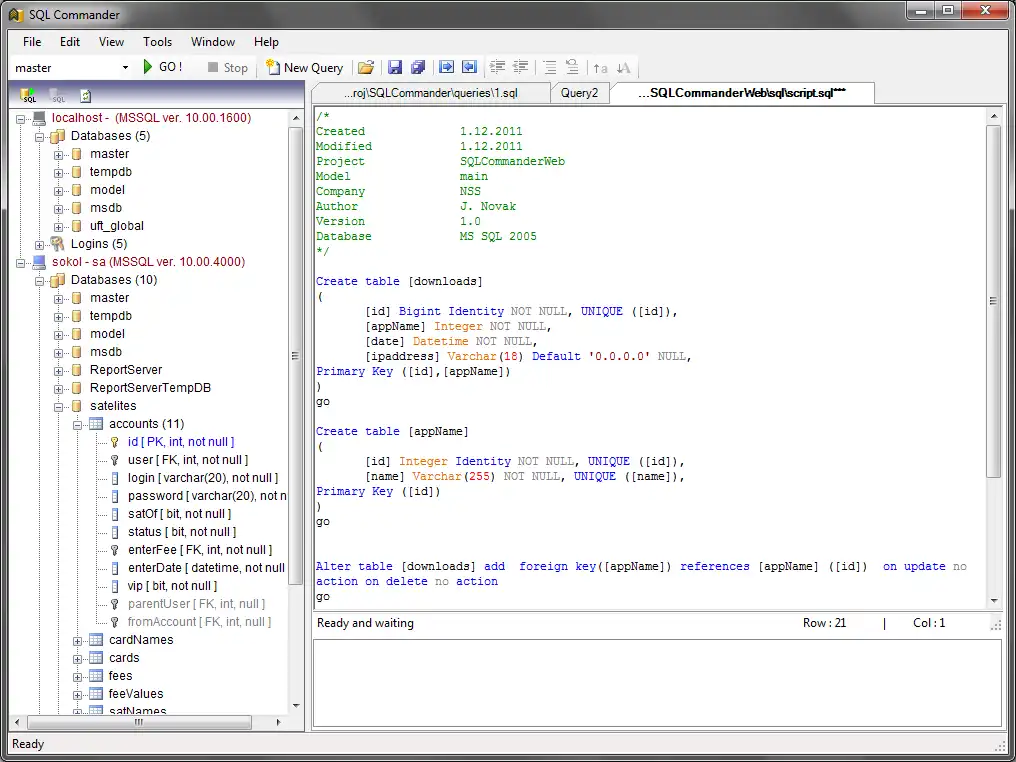This screenshot has width=1016, height=762.
Task: Click the New Query button
Action: 304,67
